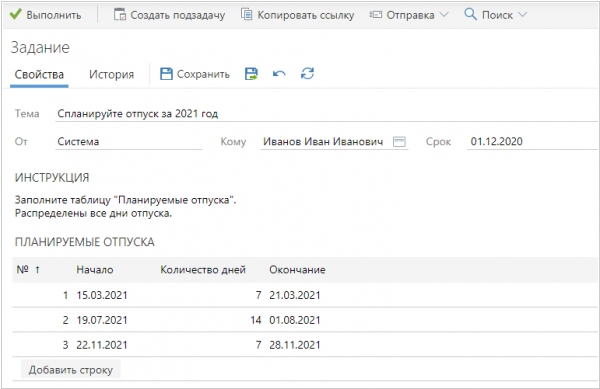Select end date 28.11.2021 cell
Image resolution: width=600 pixels, height=389 pixels.
point(295,345)
